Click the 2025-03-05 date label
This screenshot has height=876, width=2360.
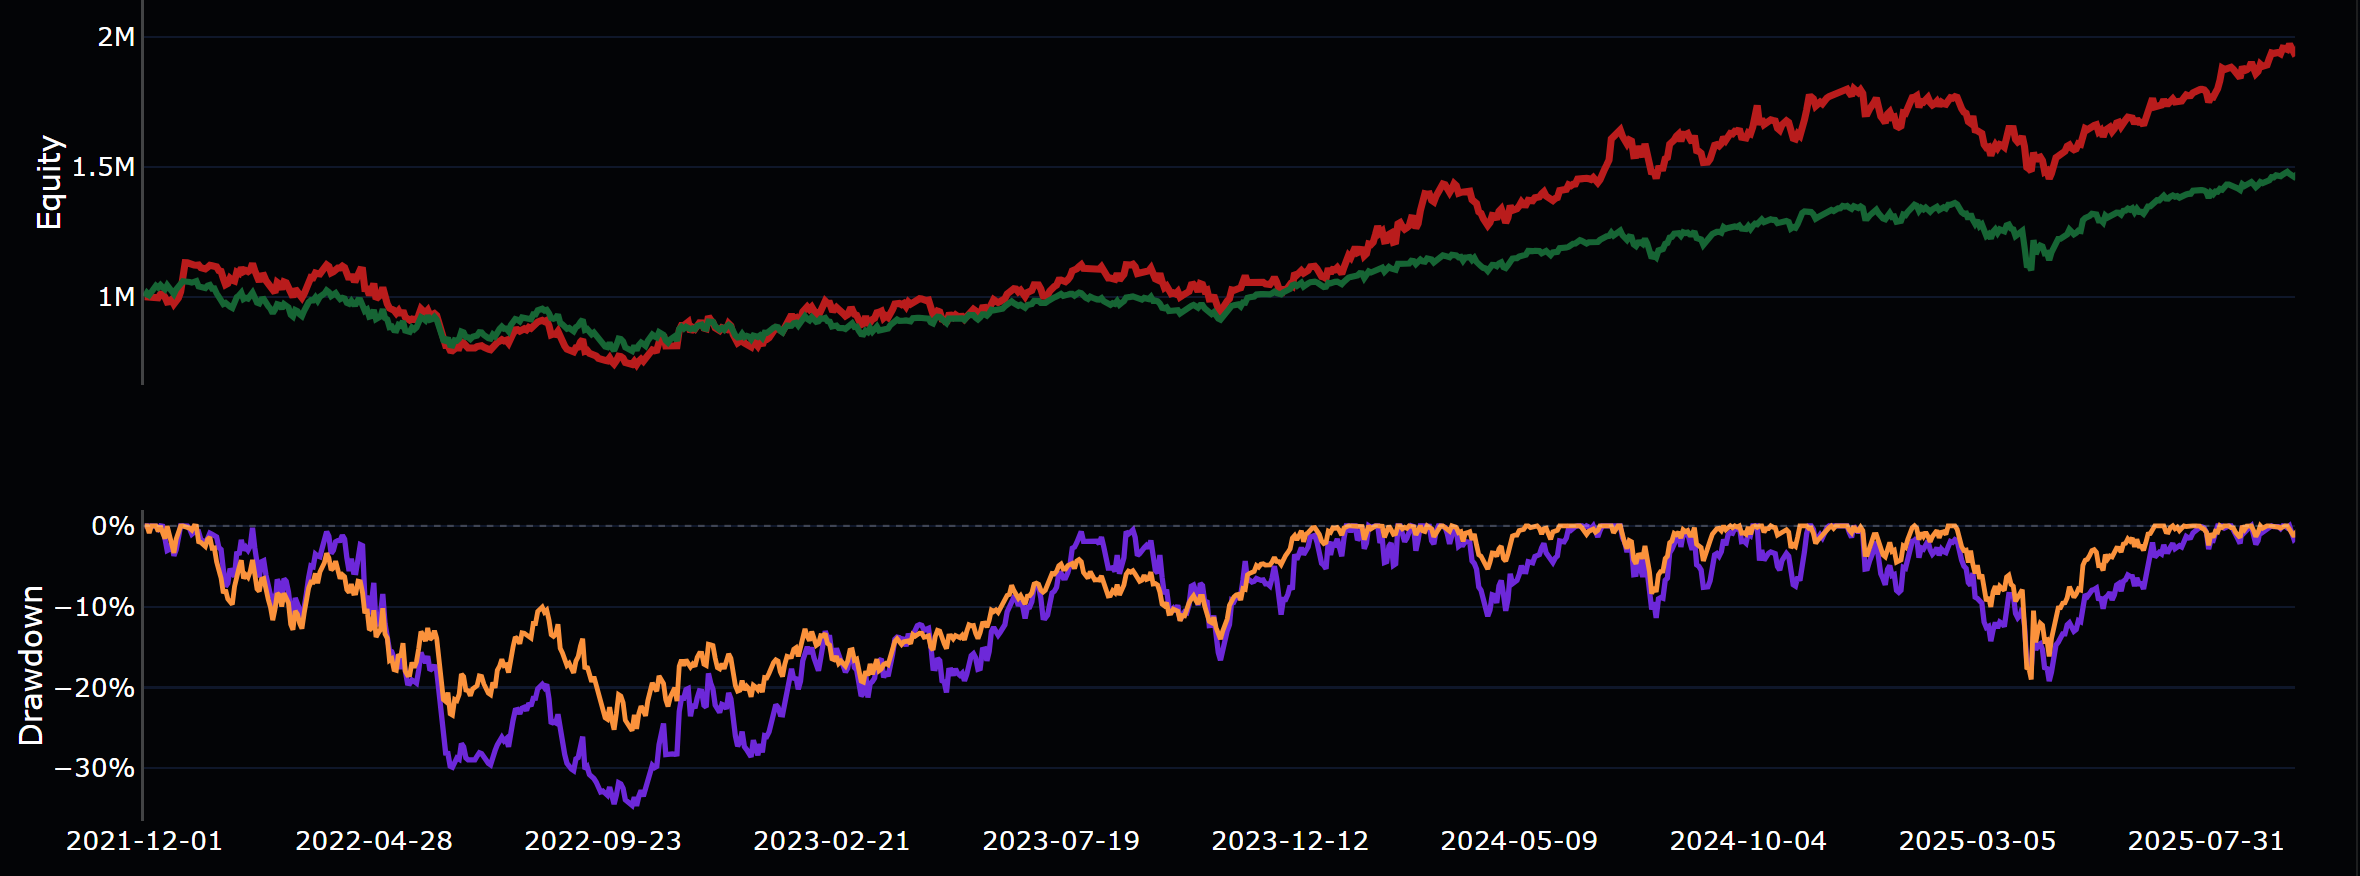click(1976, 841)
